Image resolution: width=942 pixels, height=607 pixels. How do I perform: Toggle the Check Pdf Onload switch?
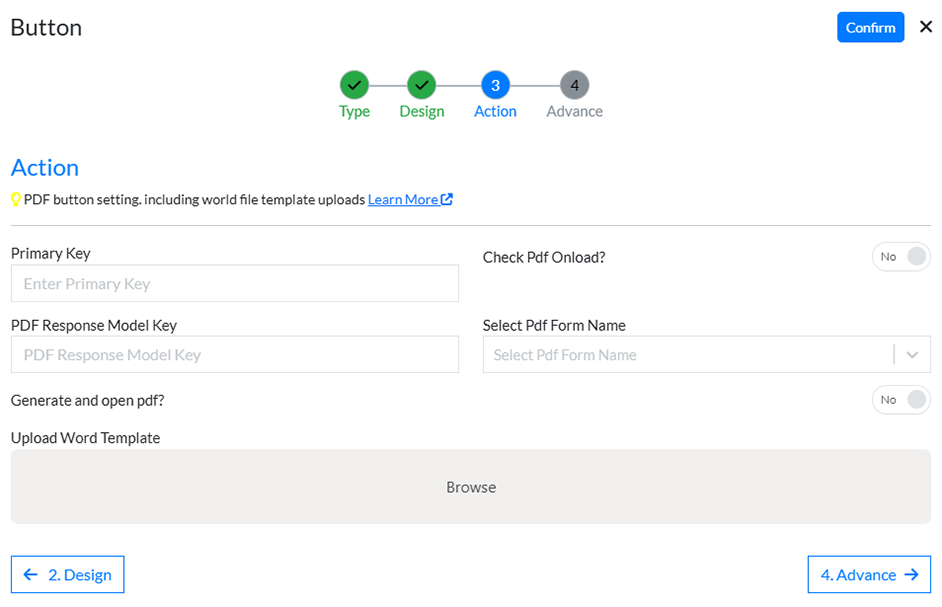(901, 257)
